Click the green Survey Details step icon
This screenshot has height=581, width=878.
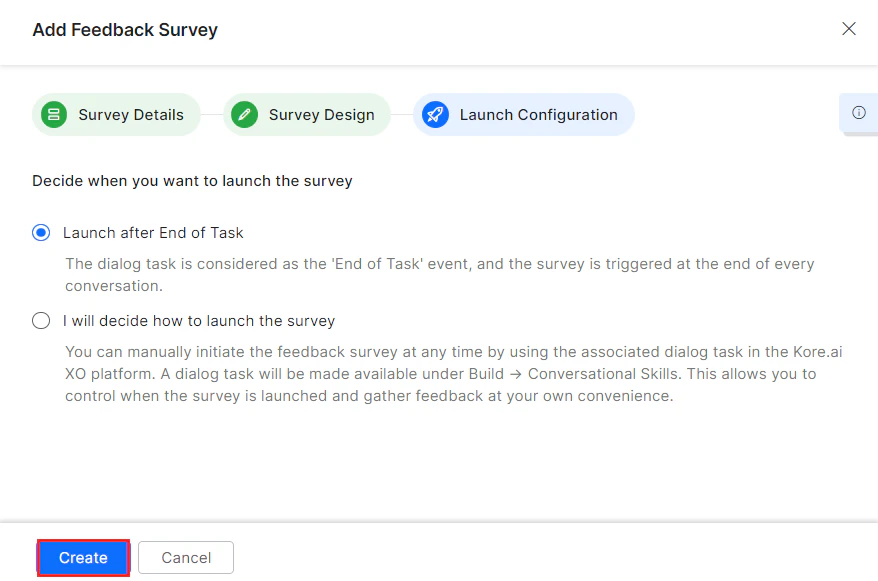54,115
